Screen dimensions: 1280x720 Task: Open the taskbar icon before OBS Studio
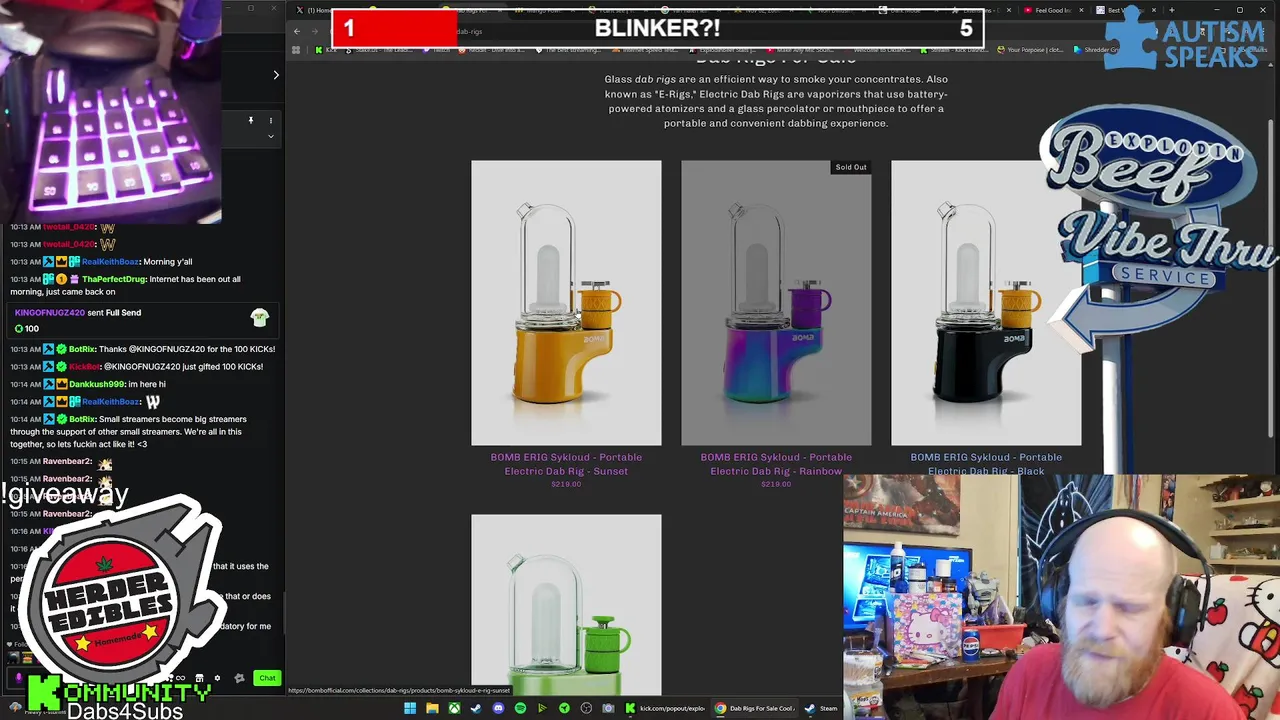pos(564,709)
